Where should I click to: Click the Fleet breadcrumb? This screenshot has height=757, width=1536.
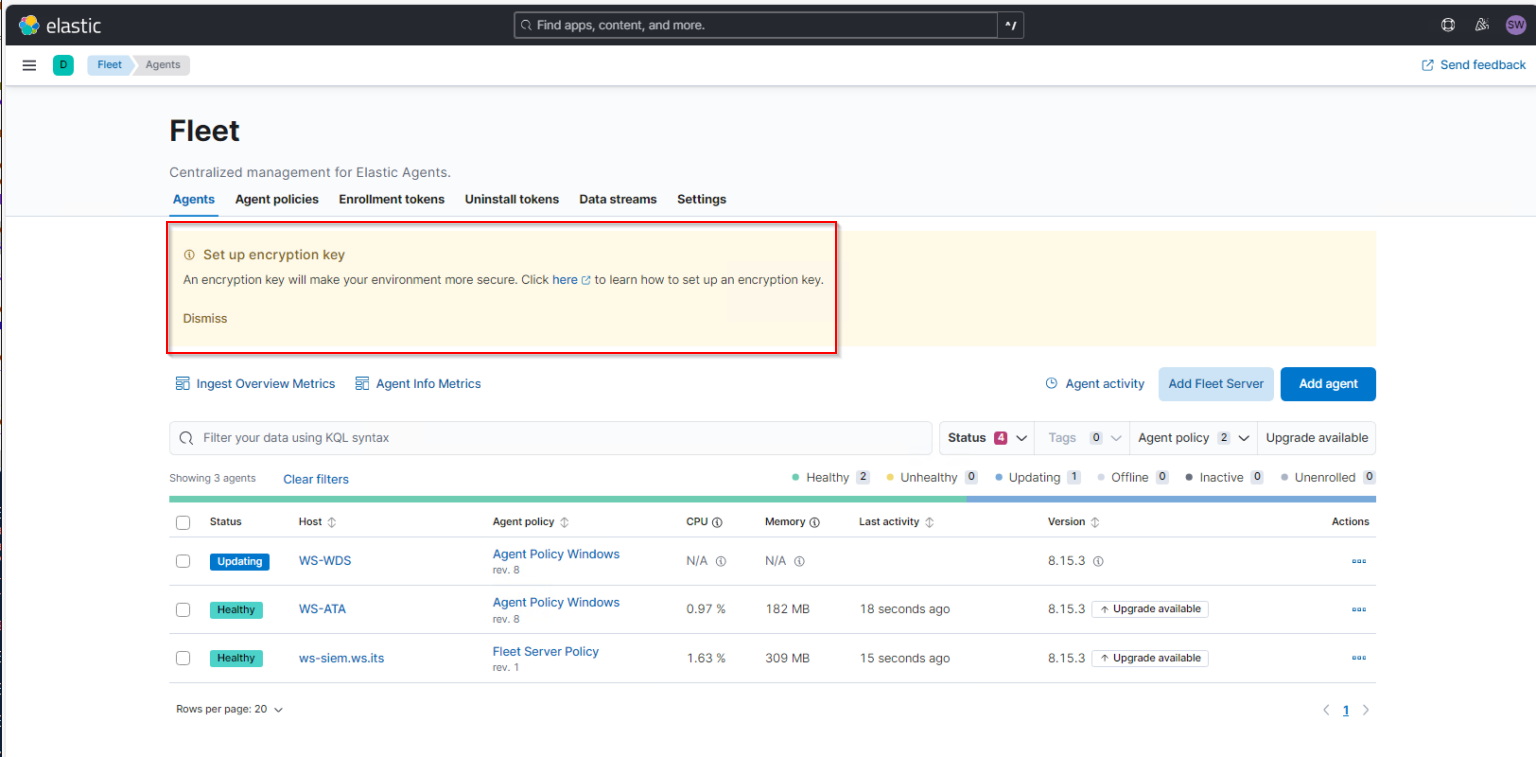(110, 65)
